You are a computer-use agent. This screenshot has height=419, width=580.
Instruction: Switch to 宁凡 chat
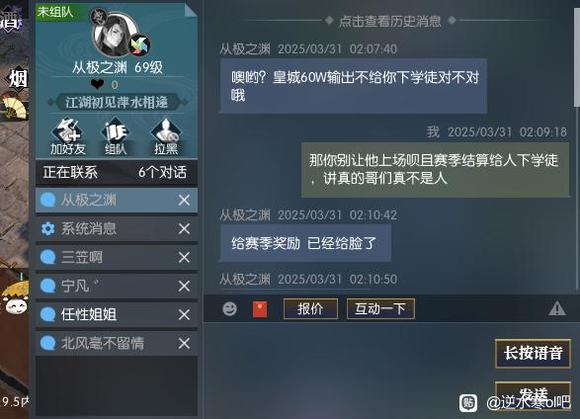(116, 286)
